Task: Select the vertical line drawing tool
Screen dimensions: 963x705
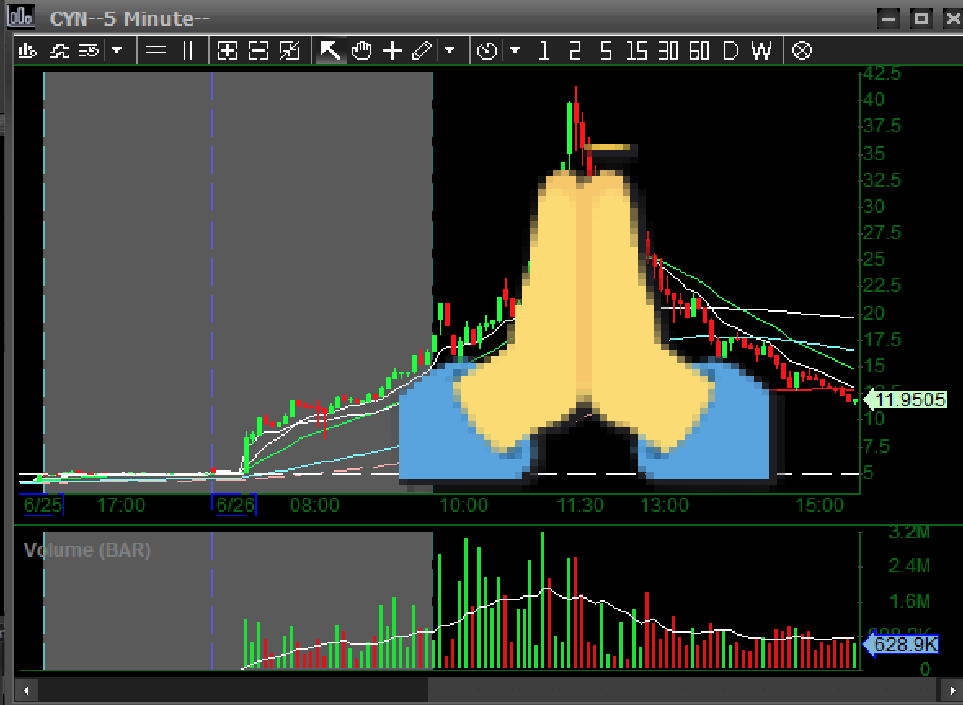Action: (x=188, y=50)
